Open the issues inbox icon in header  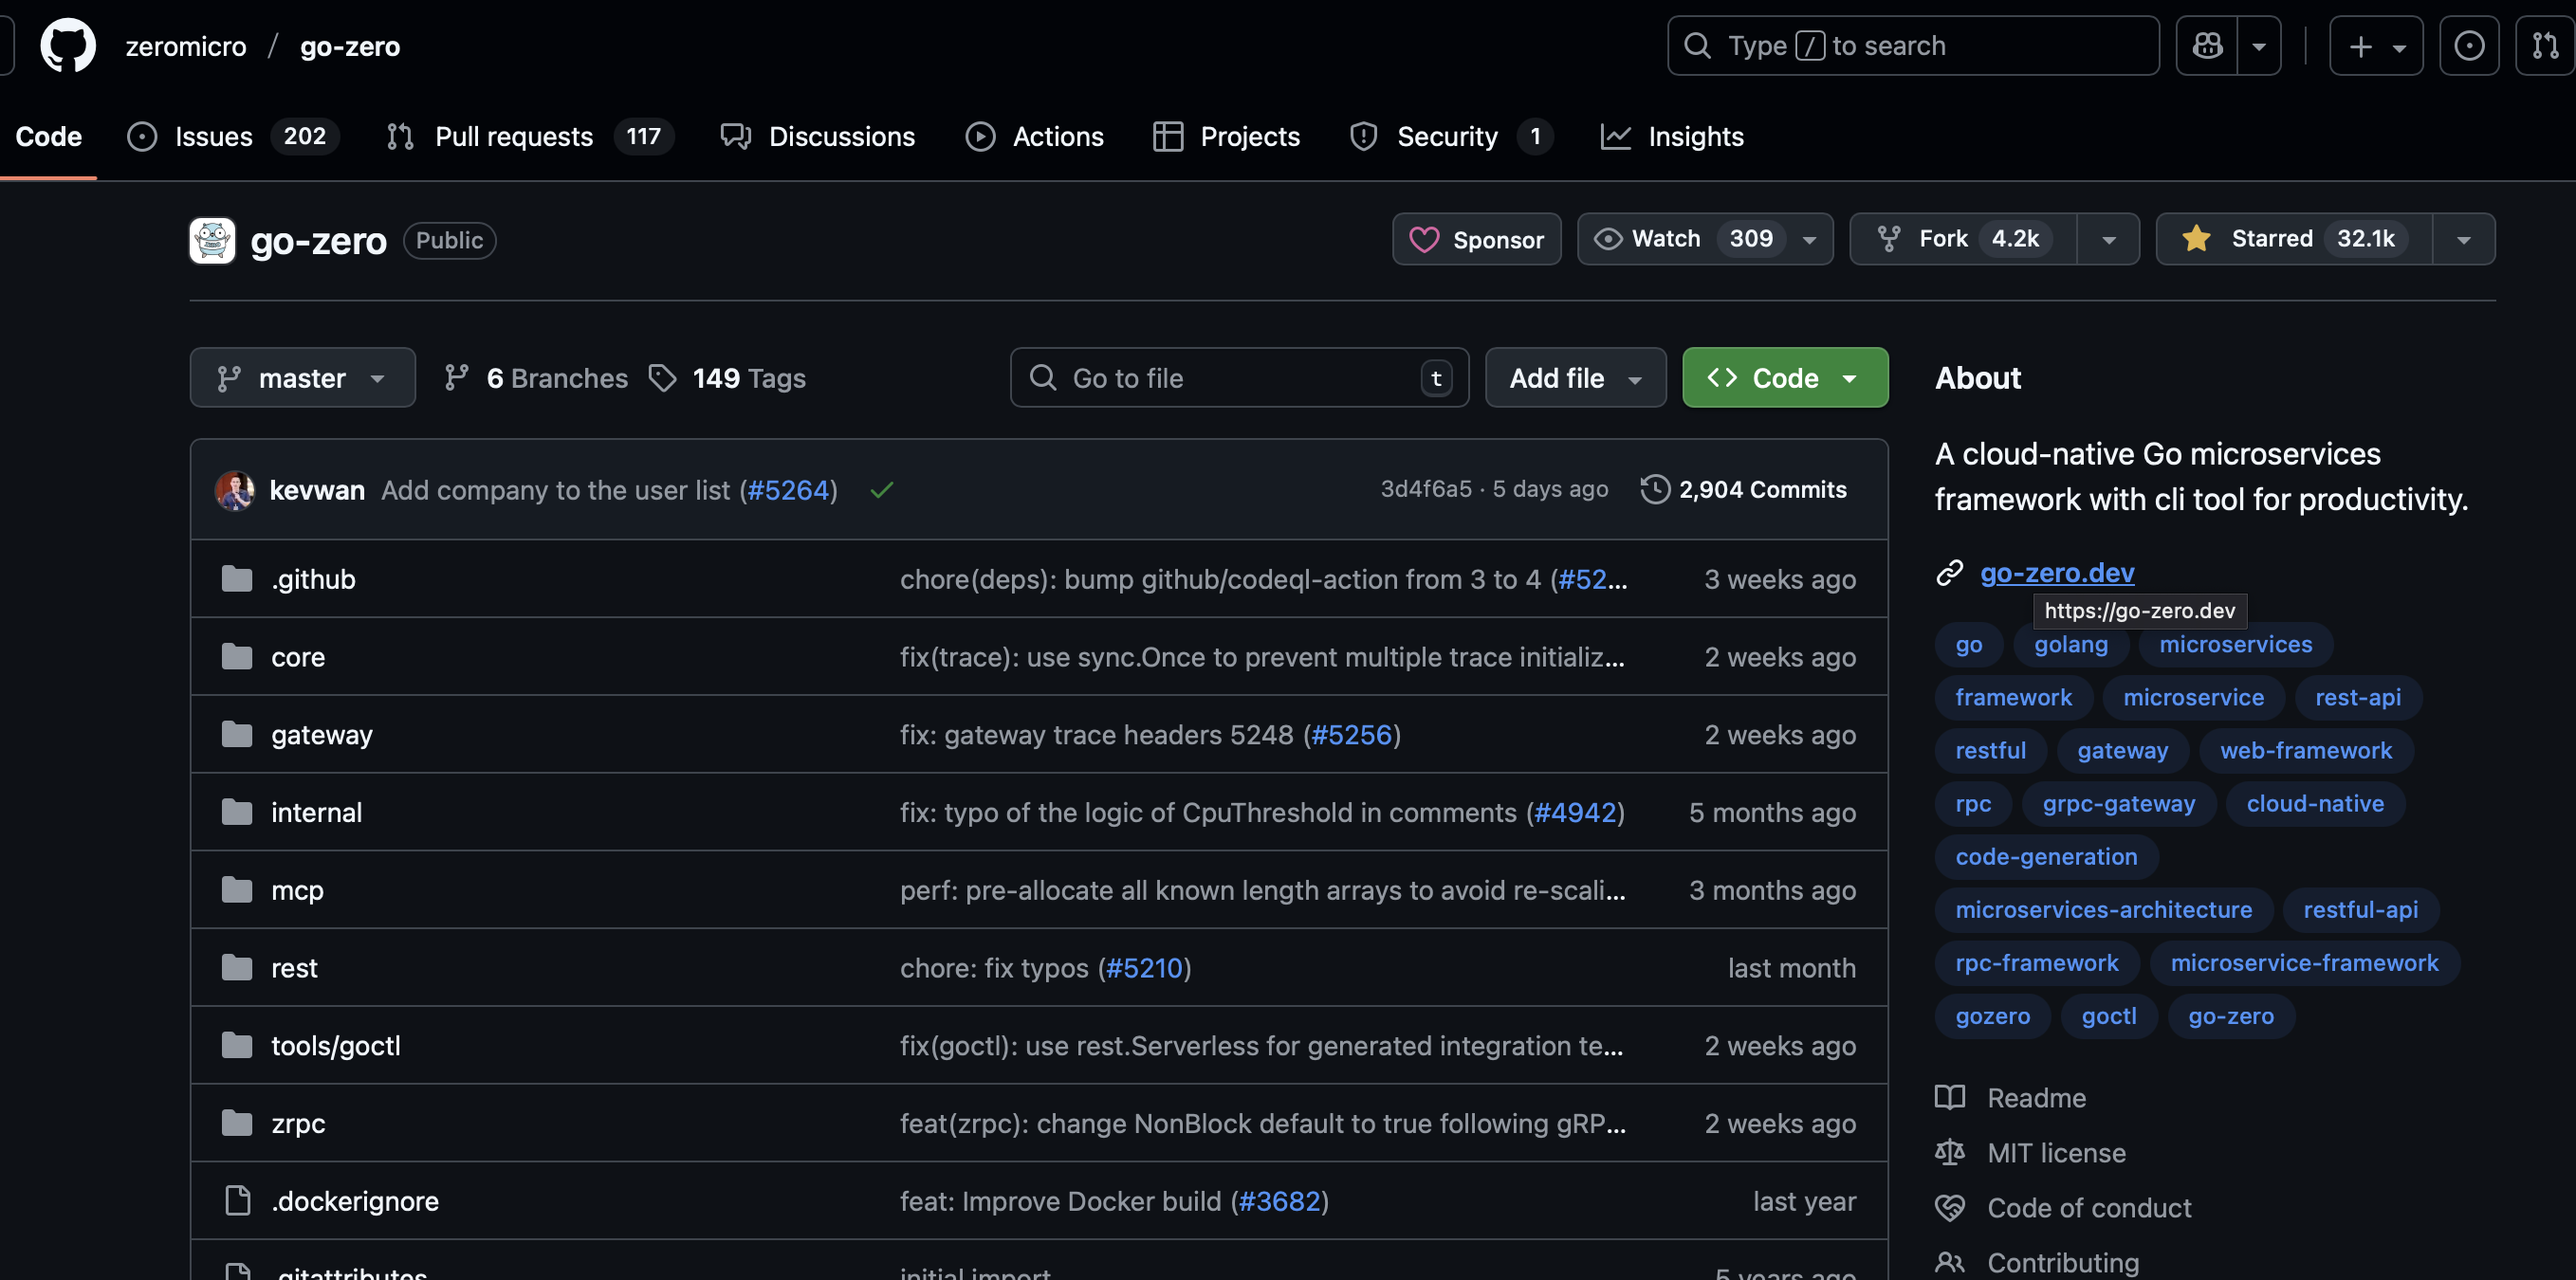click(2468, 46)
